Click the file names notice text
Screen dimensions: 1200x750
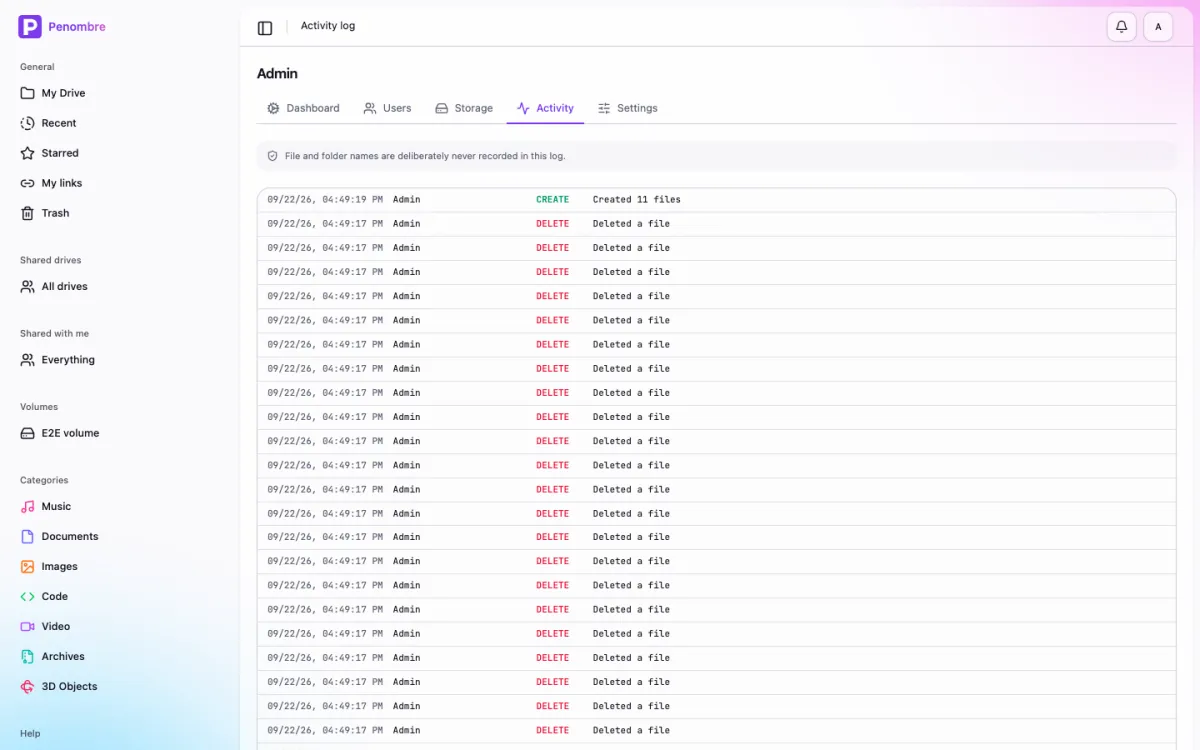[425, 156]
